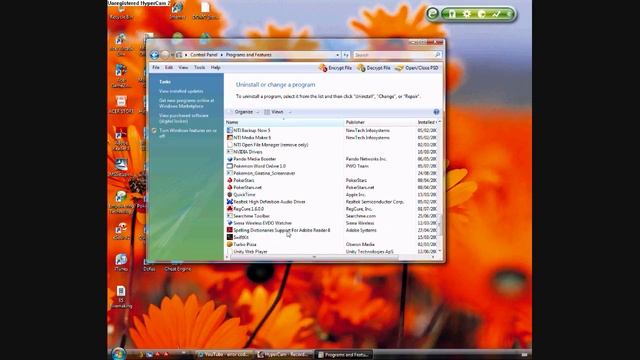Select the Turbo Pizza program icon

pyautogui.click(x=229, y=244)
